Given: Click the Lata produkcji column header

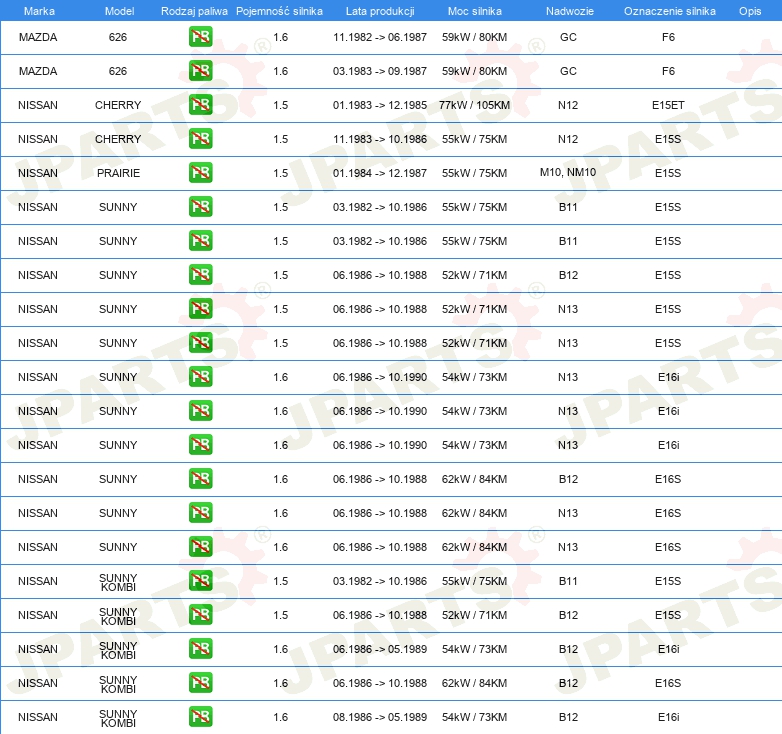Looking at the screenshot, I should [380, 11].
